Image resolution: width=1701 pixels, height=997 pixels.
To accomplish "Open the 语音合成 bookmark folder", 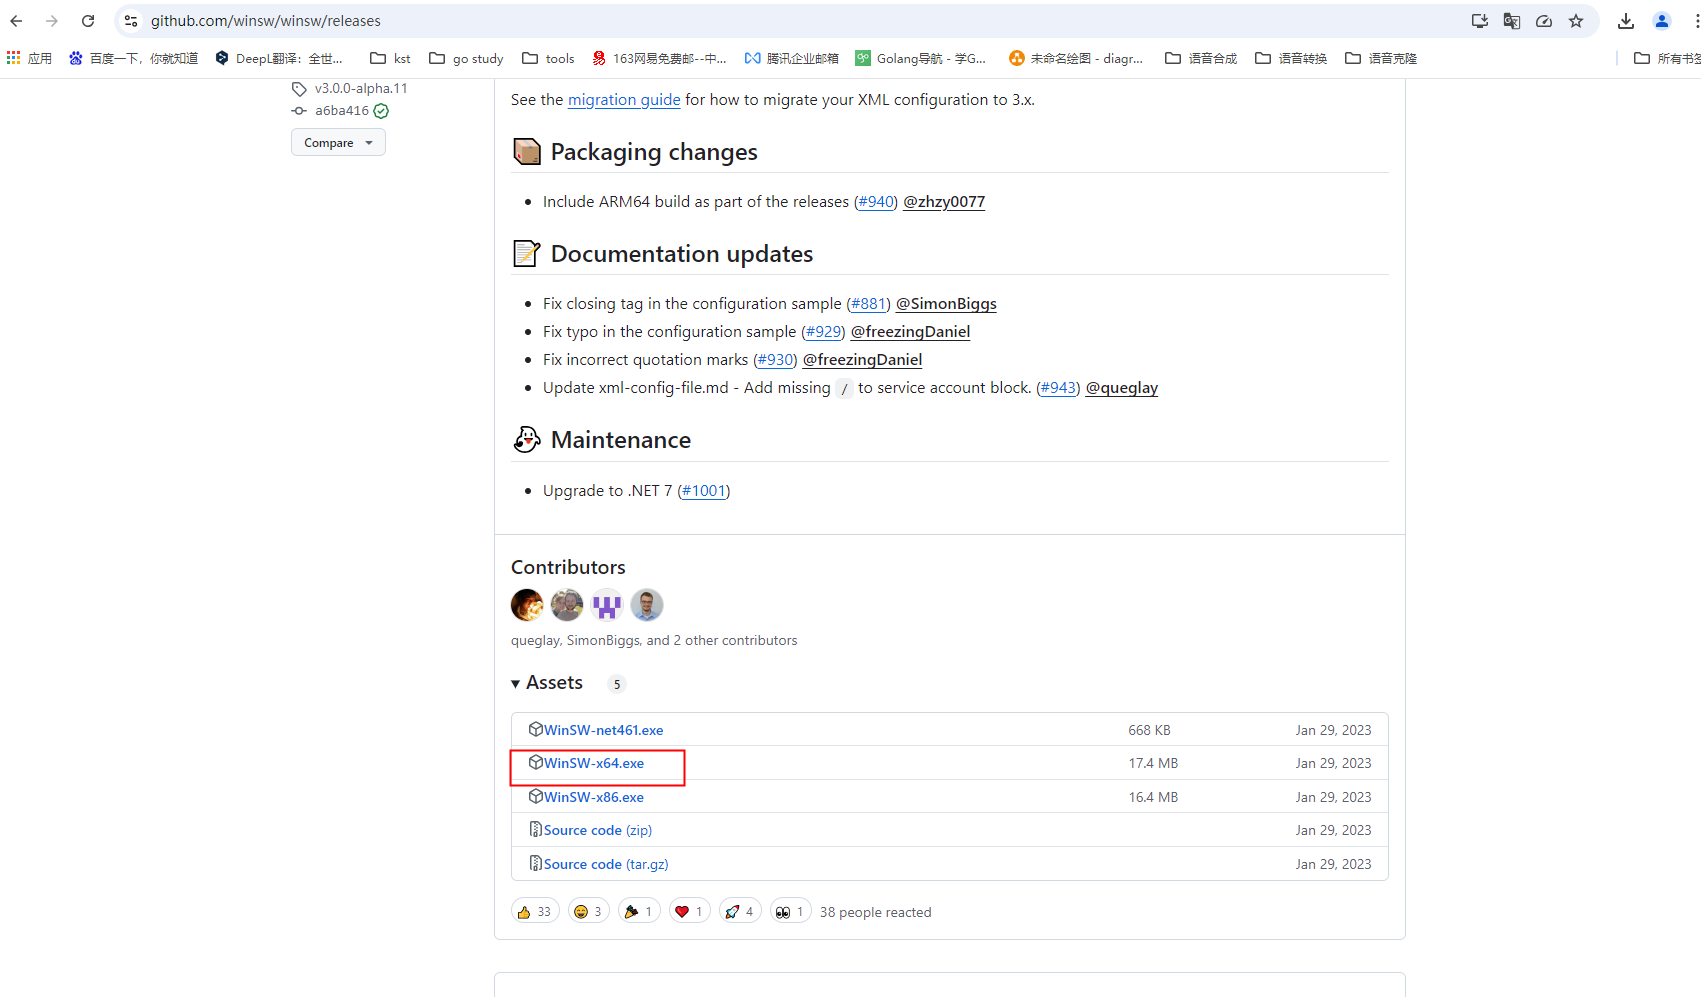I will pyautogui.click(x=1201, y=58).
